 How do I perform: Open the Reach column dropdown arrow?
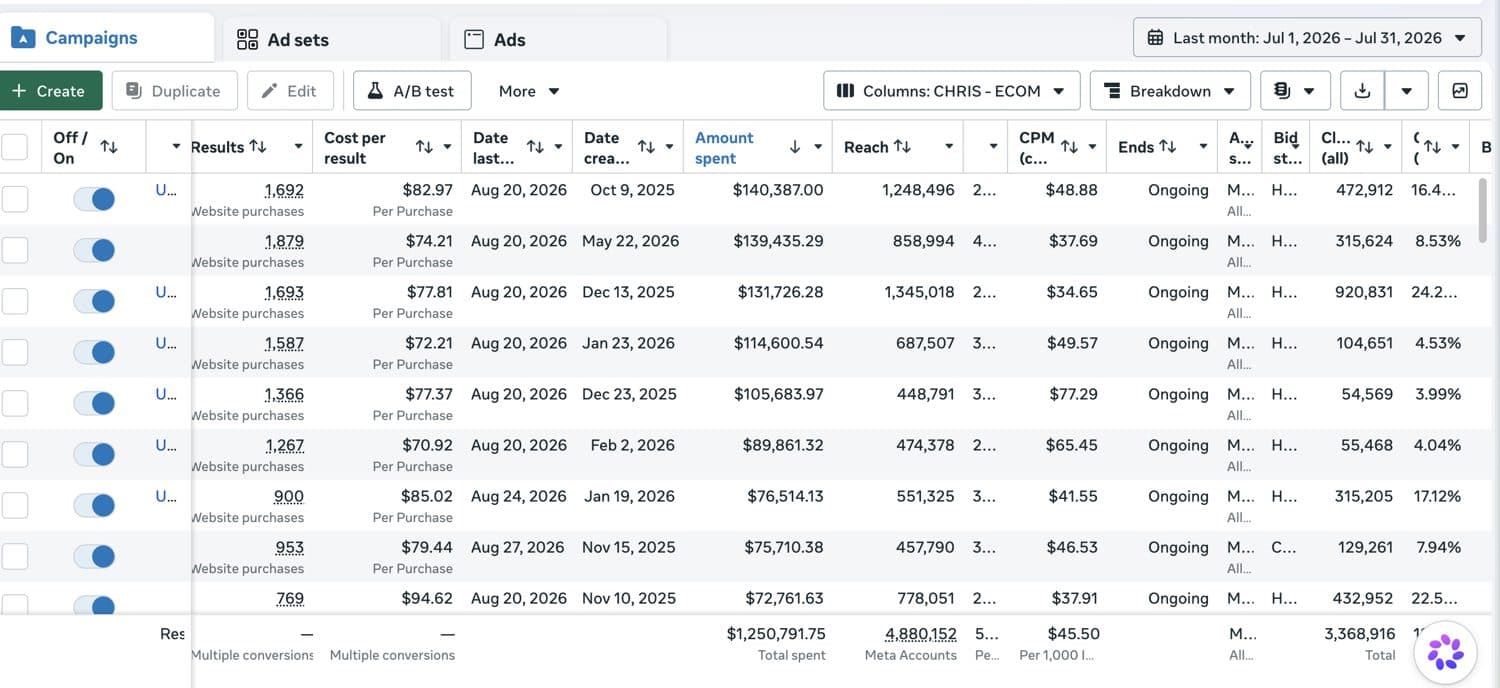(949, 147)
